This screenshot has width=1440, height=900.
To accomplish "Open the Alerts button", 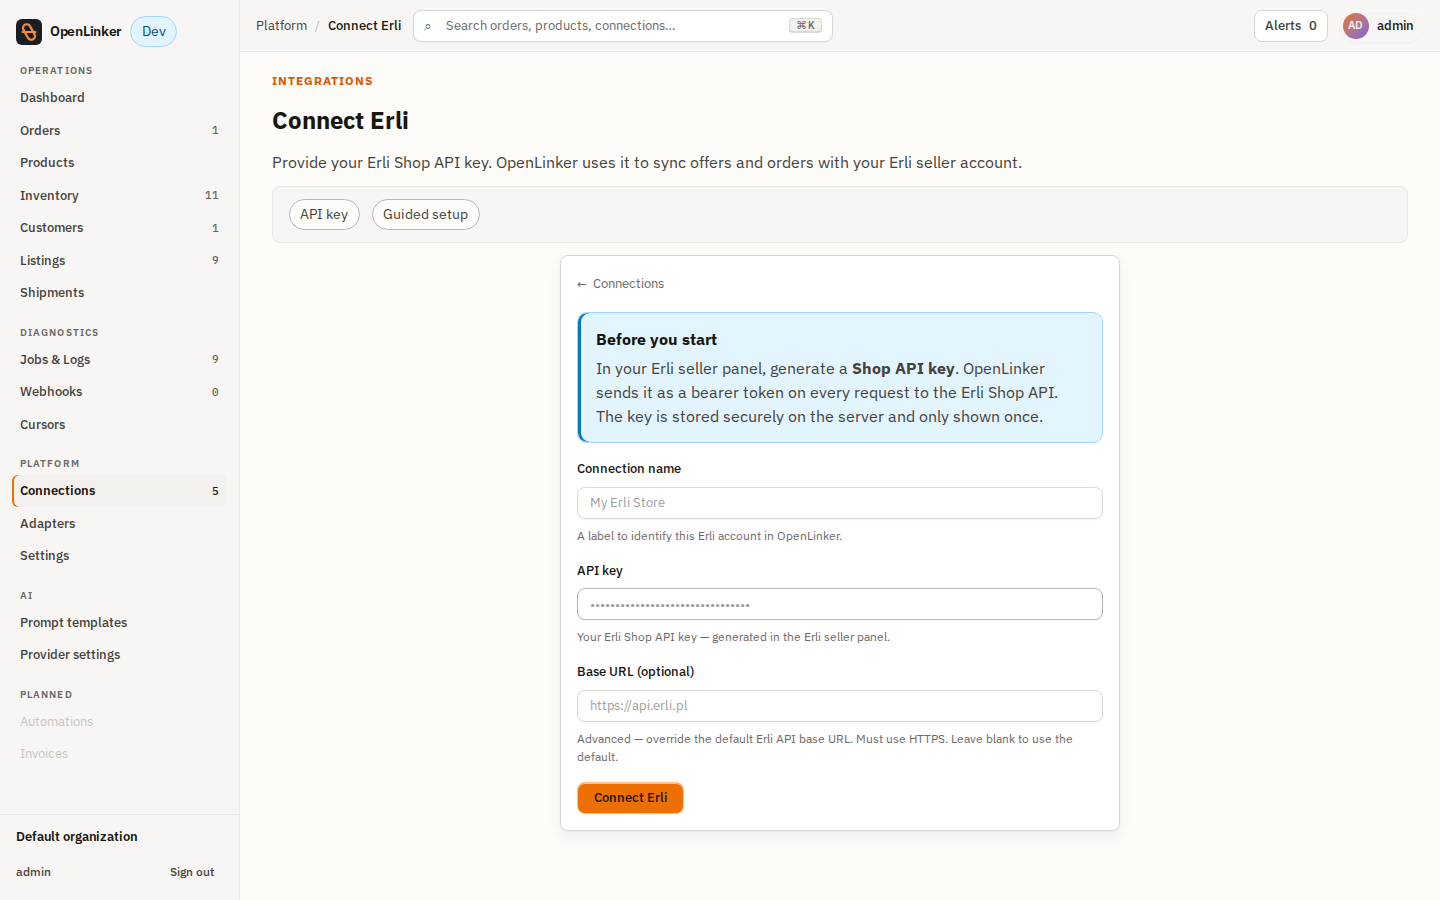I will 1290,26.
